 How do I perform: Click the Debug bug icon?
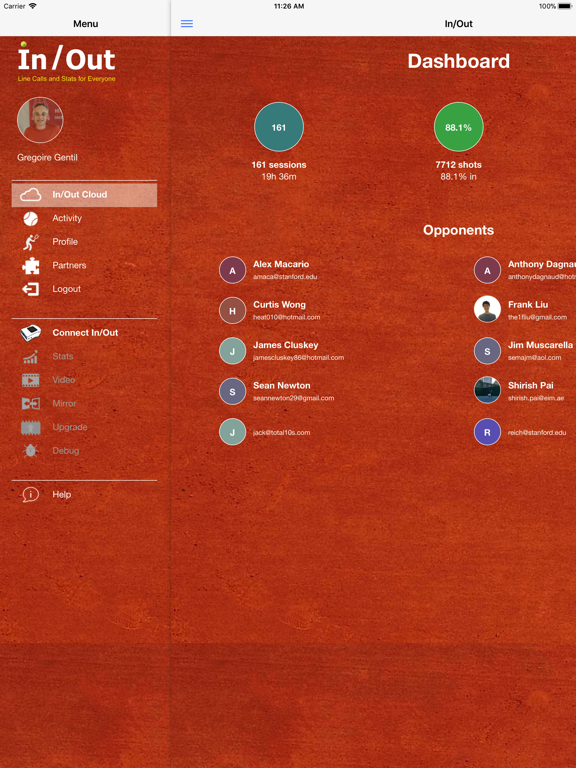(x=30, y=451)
